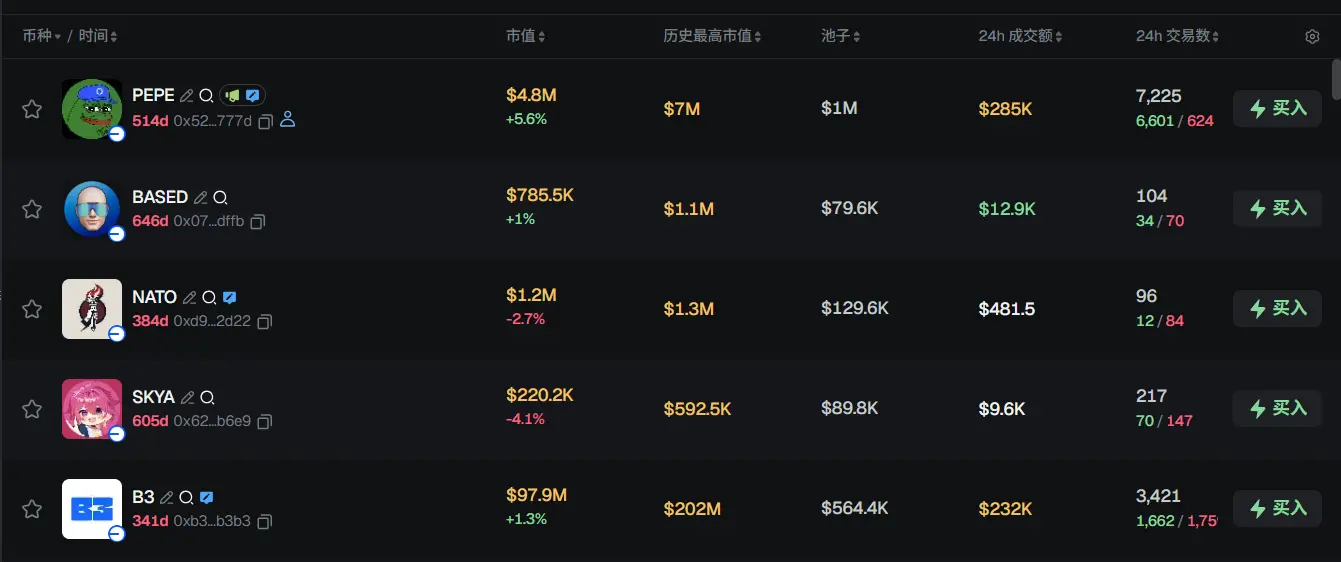Viewport: 1341px width, 562px height.
Task: Sort by 池子 column header
Action: (x=841, y=36)
